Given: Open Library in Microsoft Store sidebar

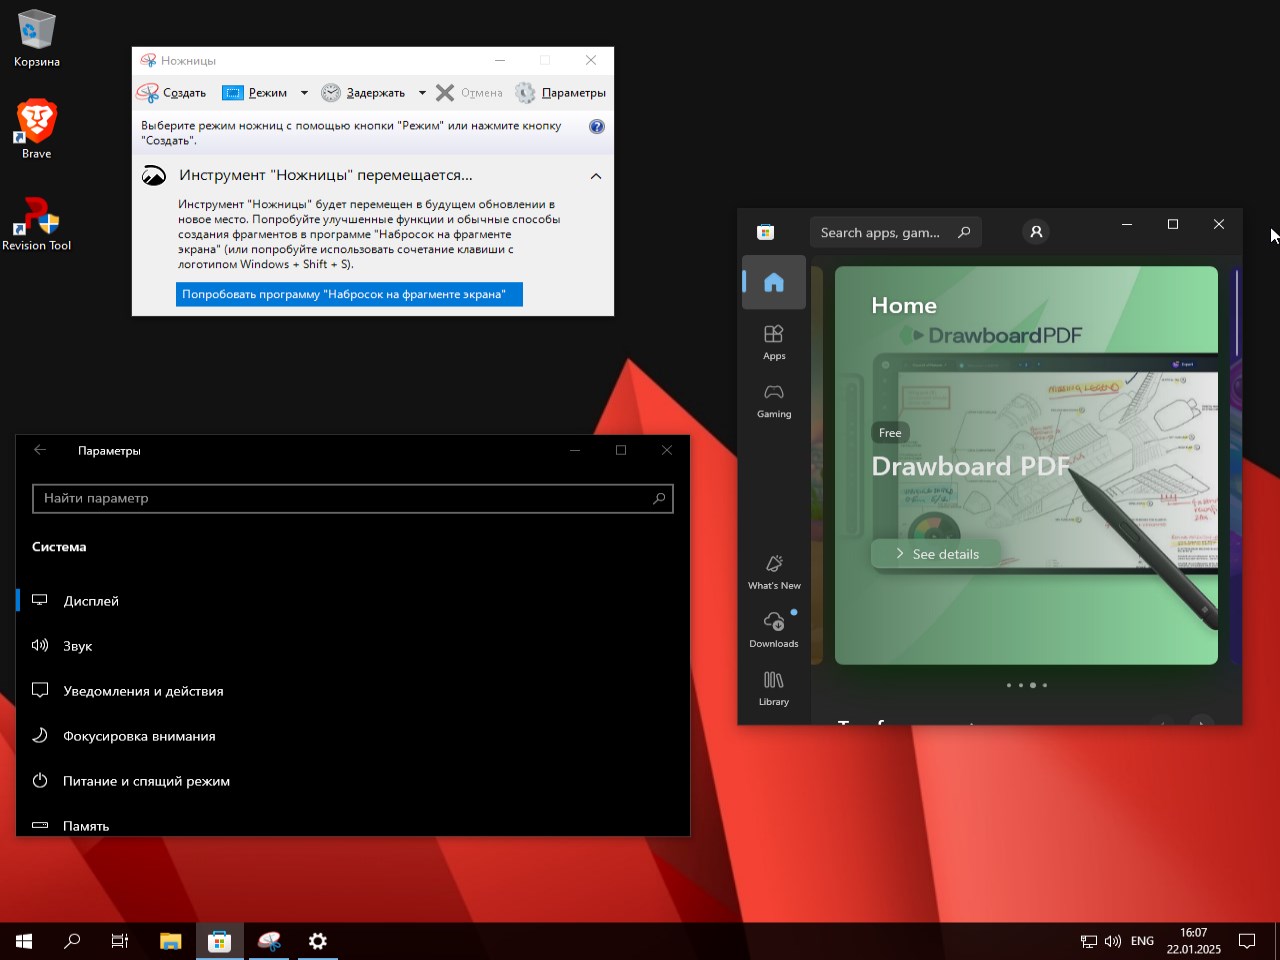Looking at the screenshot, I should coord(774,688).
